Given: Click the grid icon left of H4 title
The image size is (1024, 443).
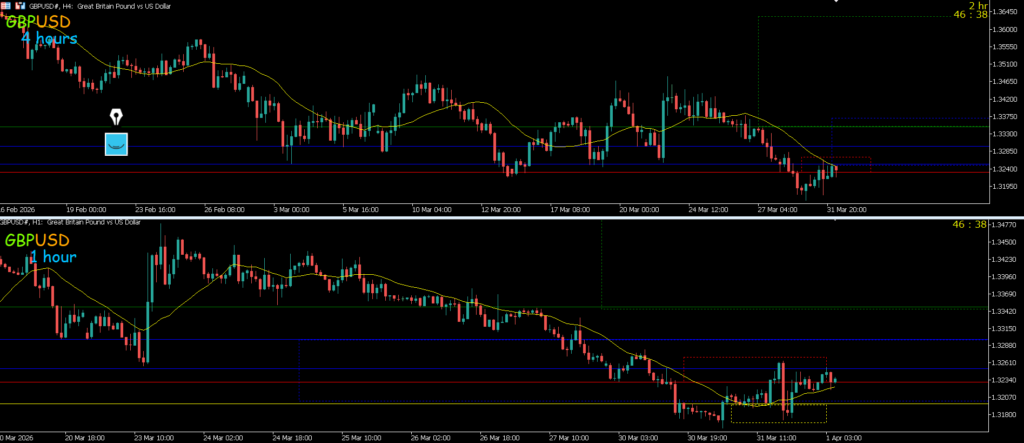Looking at the screenshot, I should pos(7,6).
